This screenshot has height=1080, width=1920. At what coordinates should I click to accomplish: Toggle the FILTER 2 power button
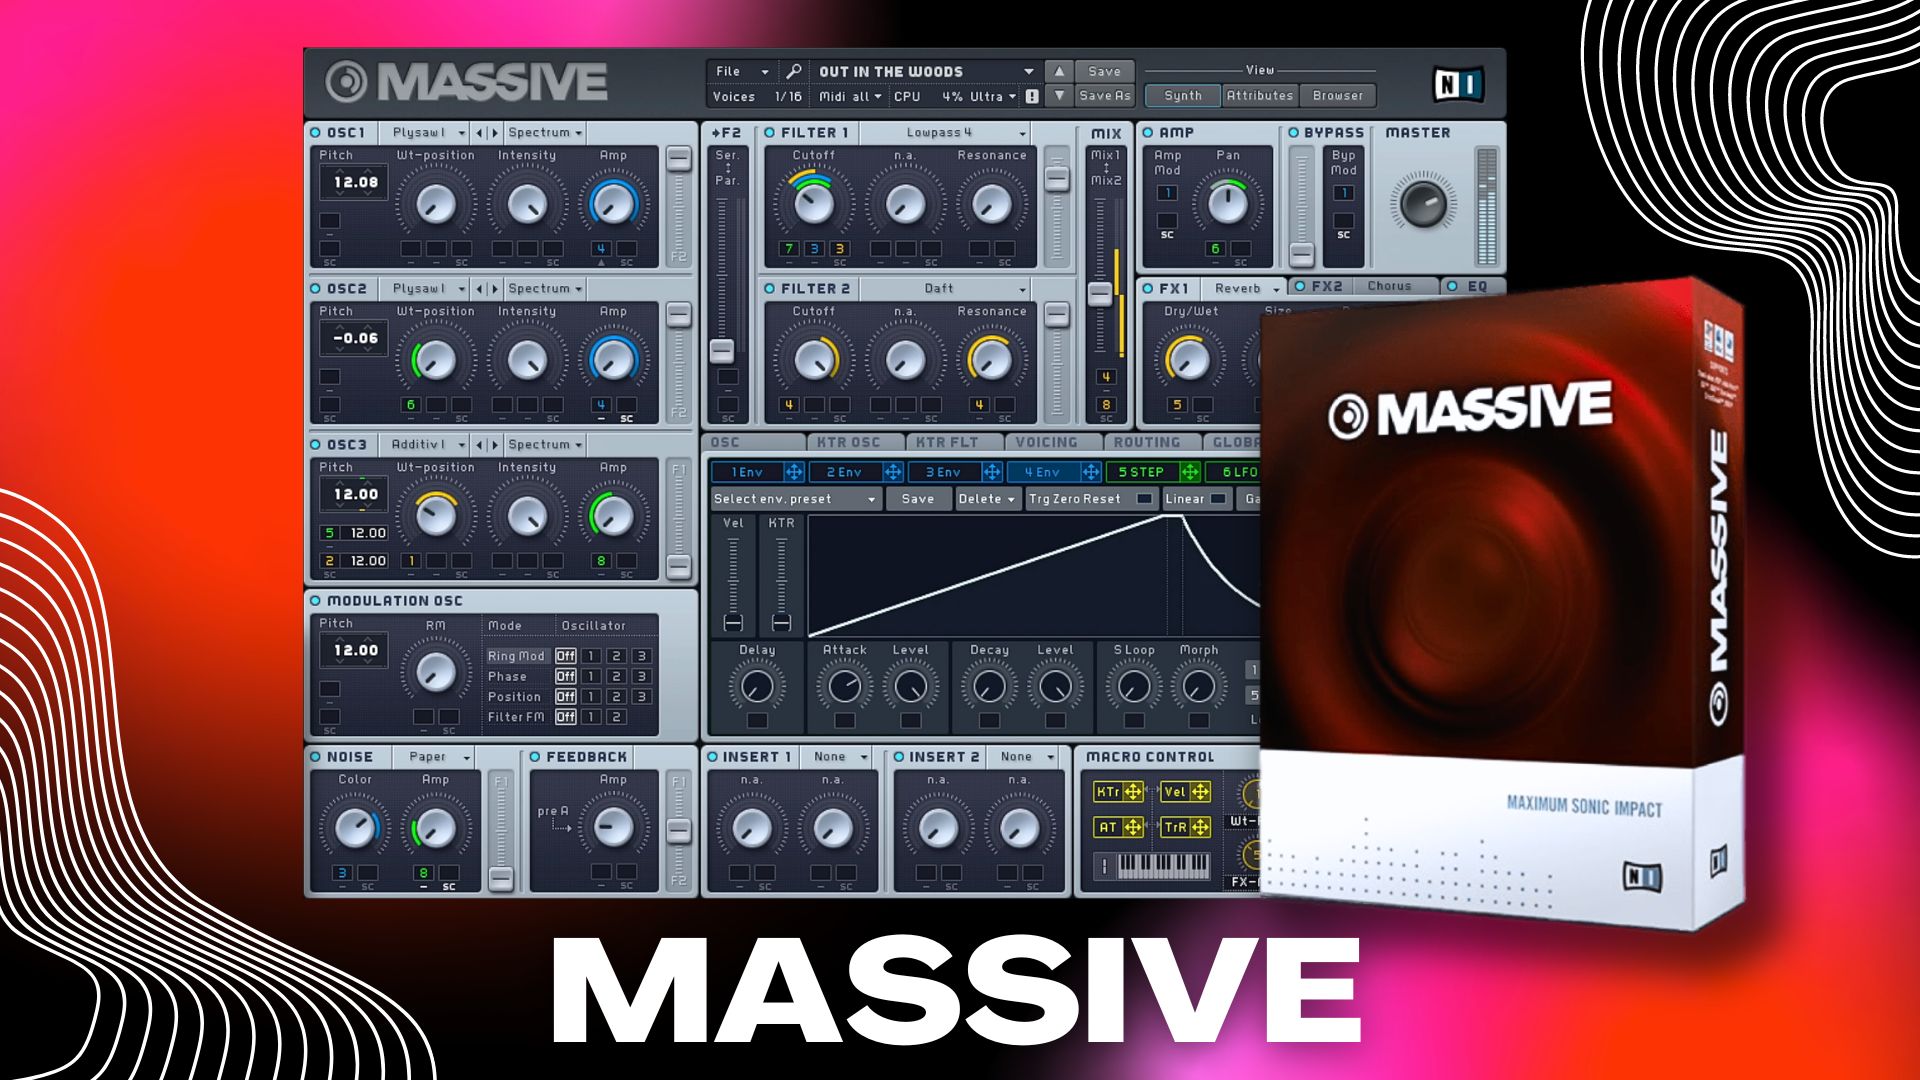(769, 289)
